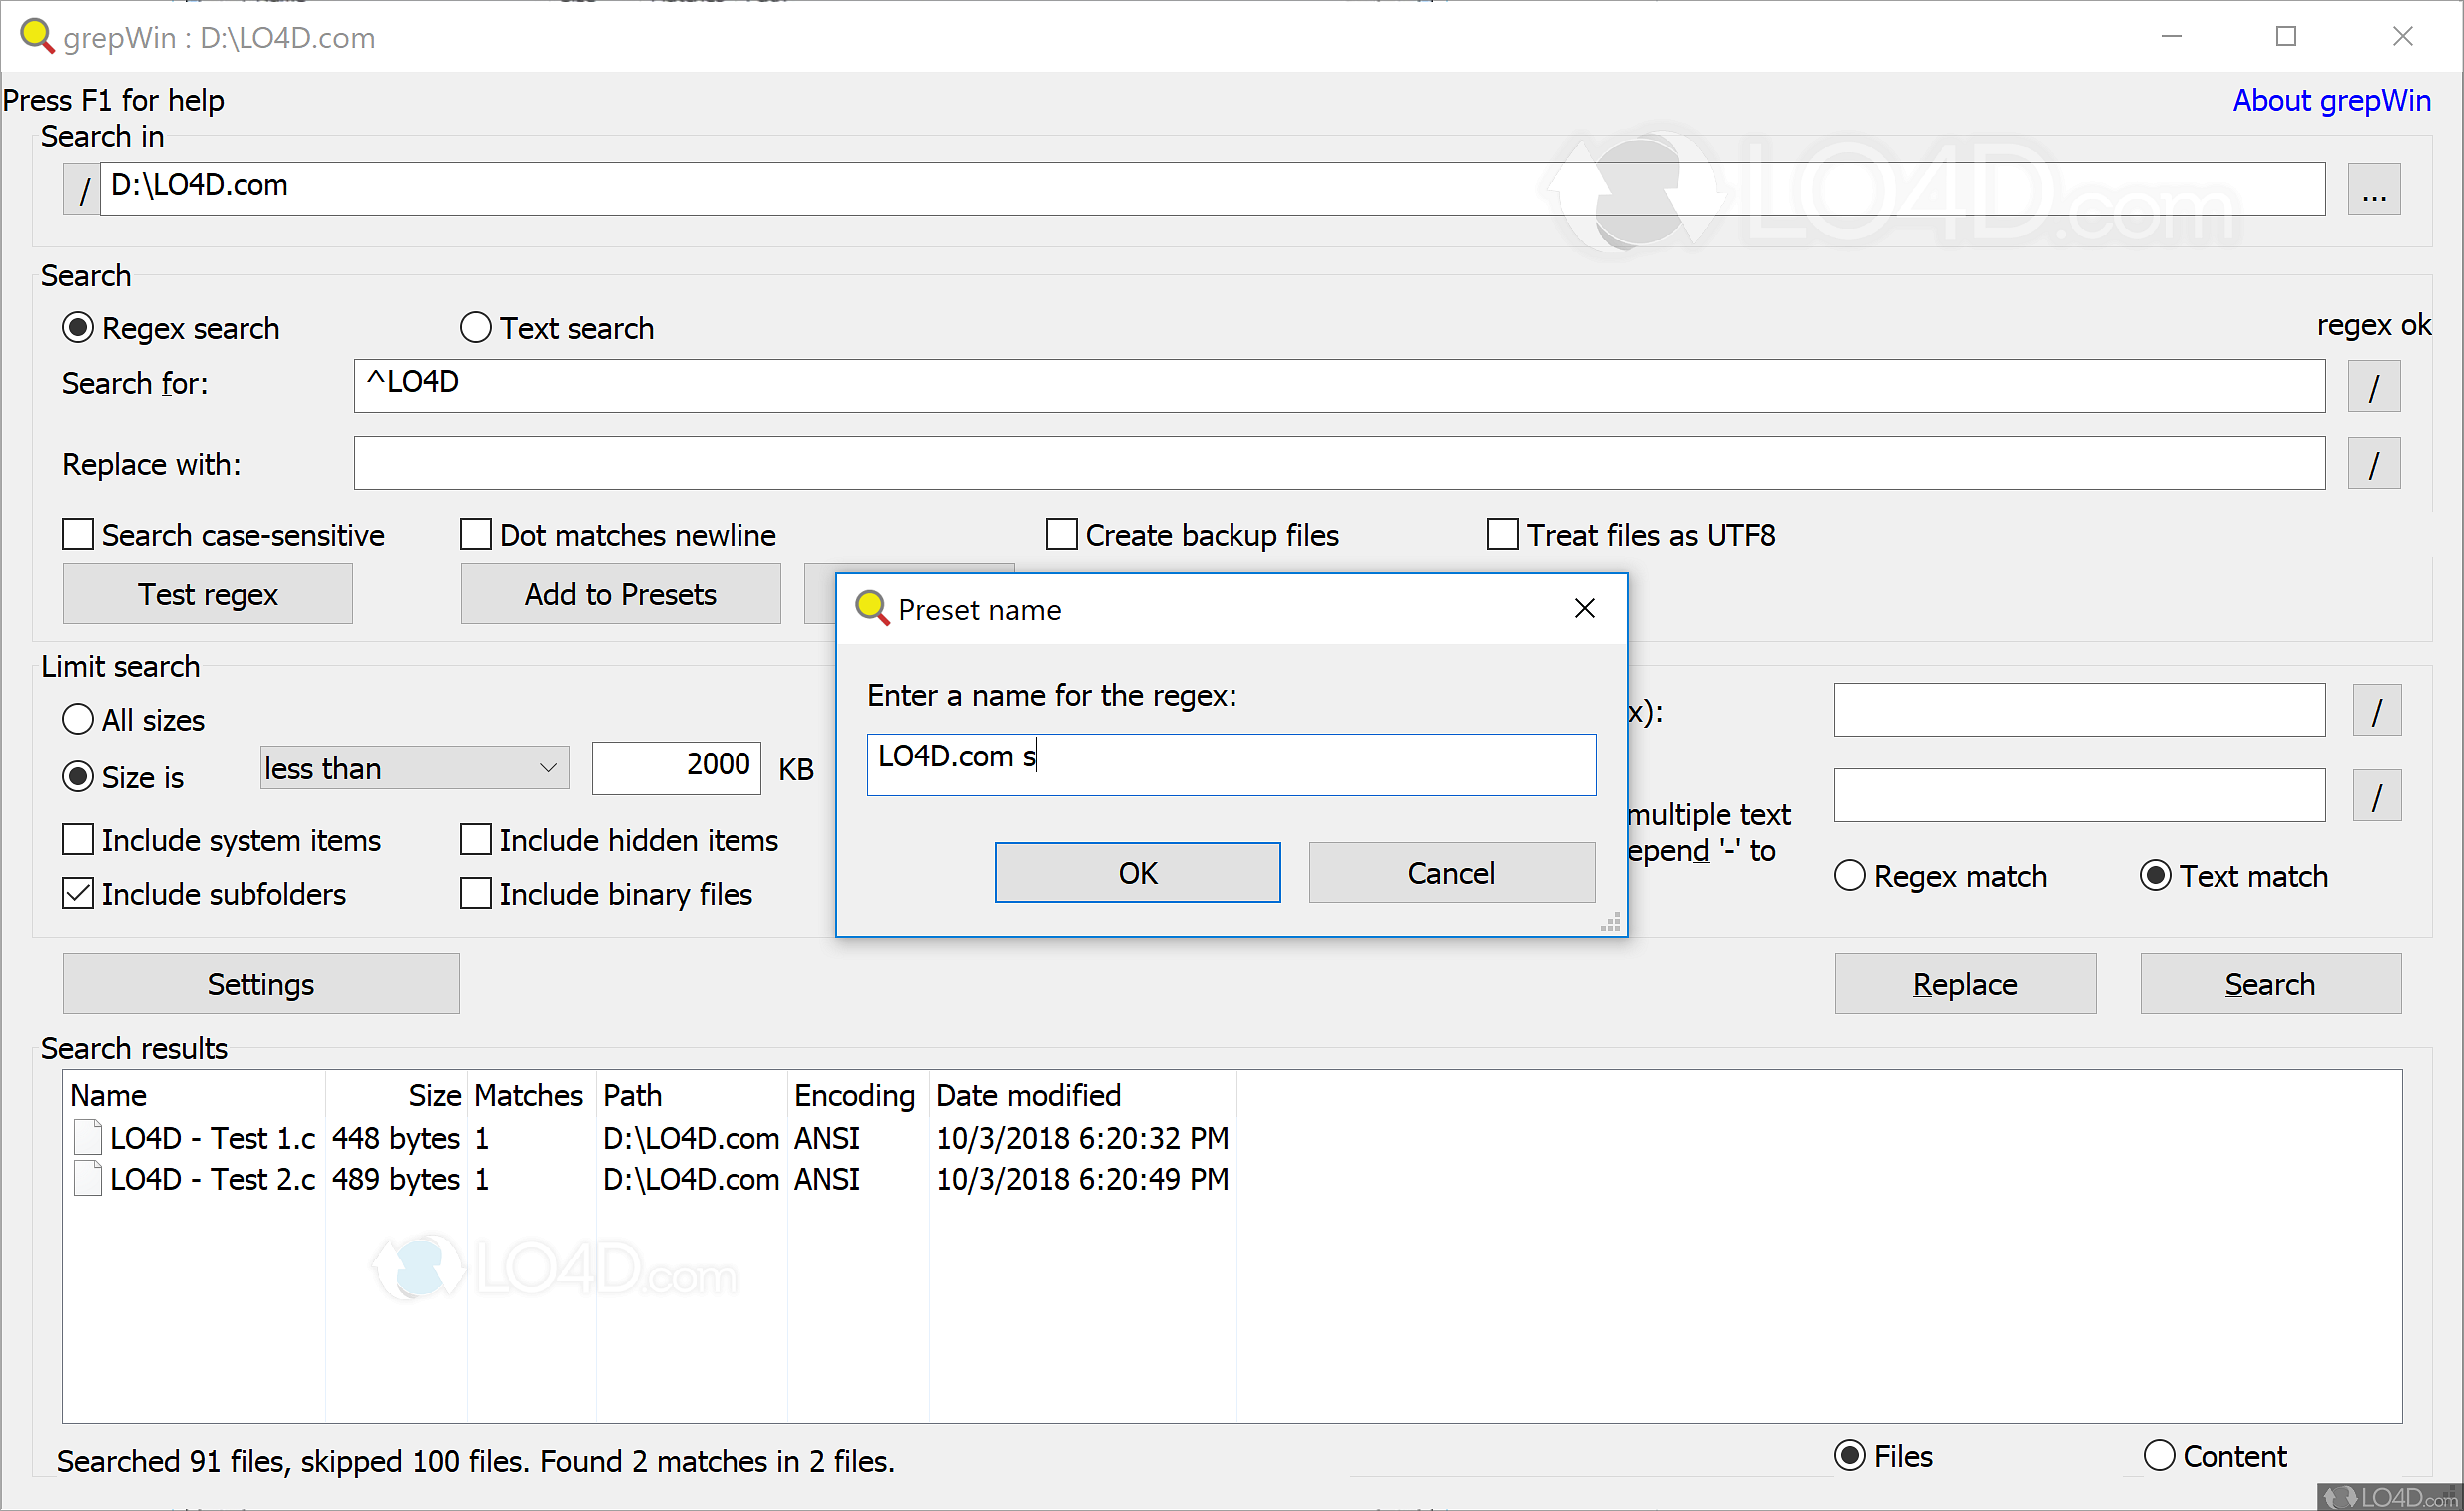Open the About grepWin link

[2330, 100]
